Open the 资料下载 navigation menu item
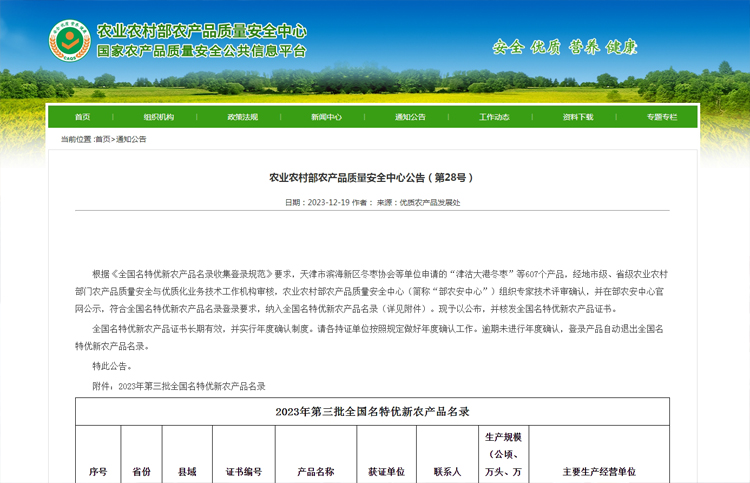This screenshot has height=483, width=750. click(578, 117)
